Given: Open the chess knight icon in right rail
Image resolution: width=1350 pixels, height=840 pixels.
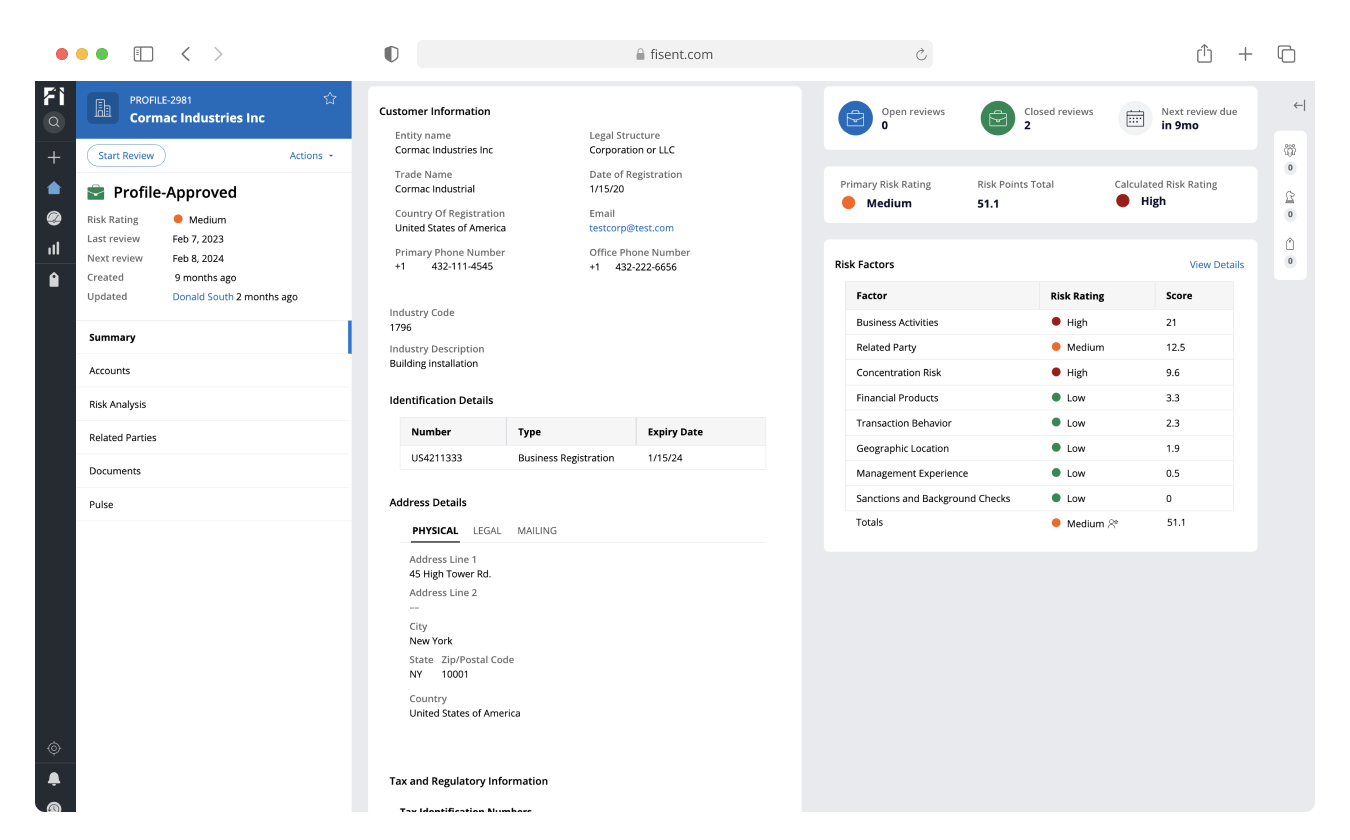Looking at the screenshot, I should click(1290, 197).
